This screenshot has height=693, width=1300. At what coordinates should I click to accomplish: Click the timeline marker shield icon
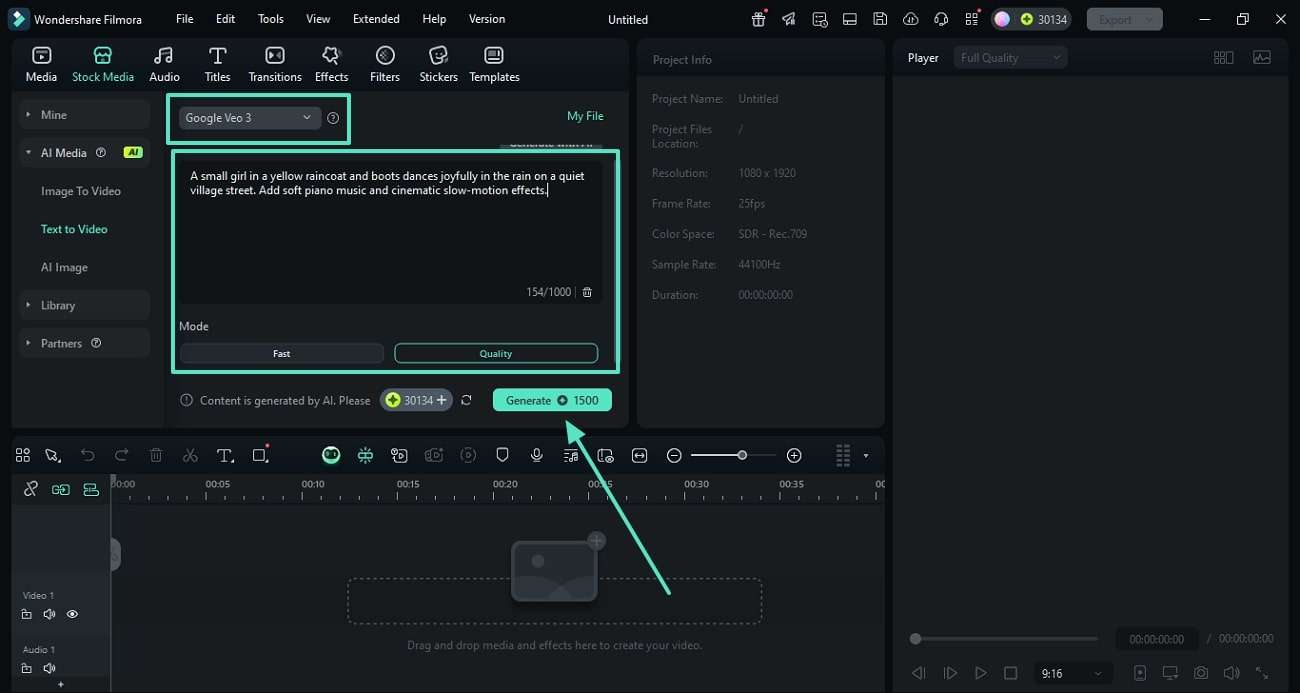tap(503, 456)
